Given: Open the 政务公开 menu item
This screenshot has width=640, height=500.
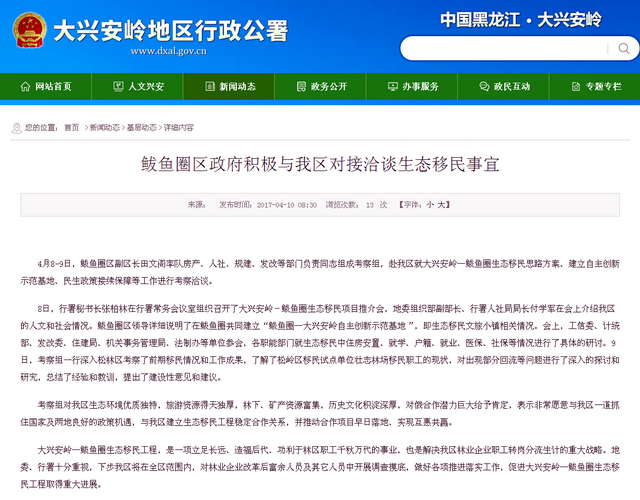Looking at the screenshot, I should pos(320,87).
